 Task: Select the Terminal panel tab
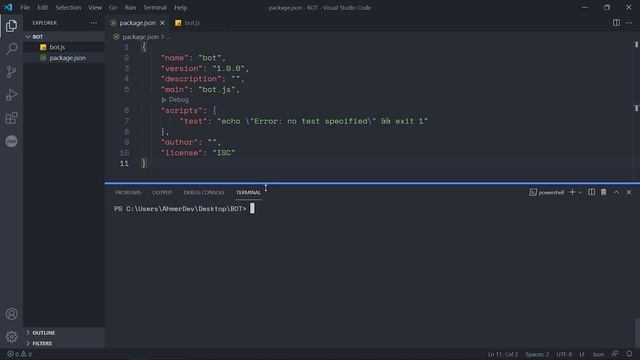point(248,192)
